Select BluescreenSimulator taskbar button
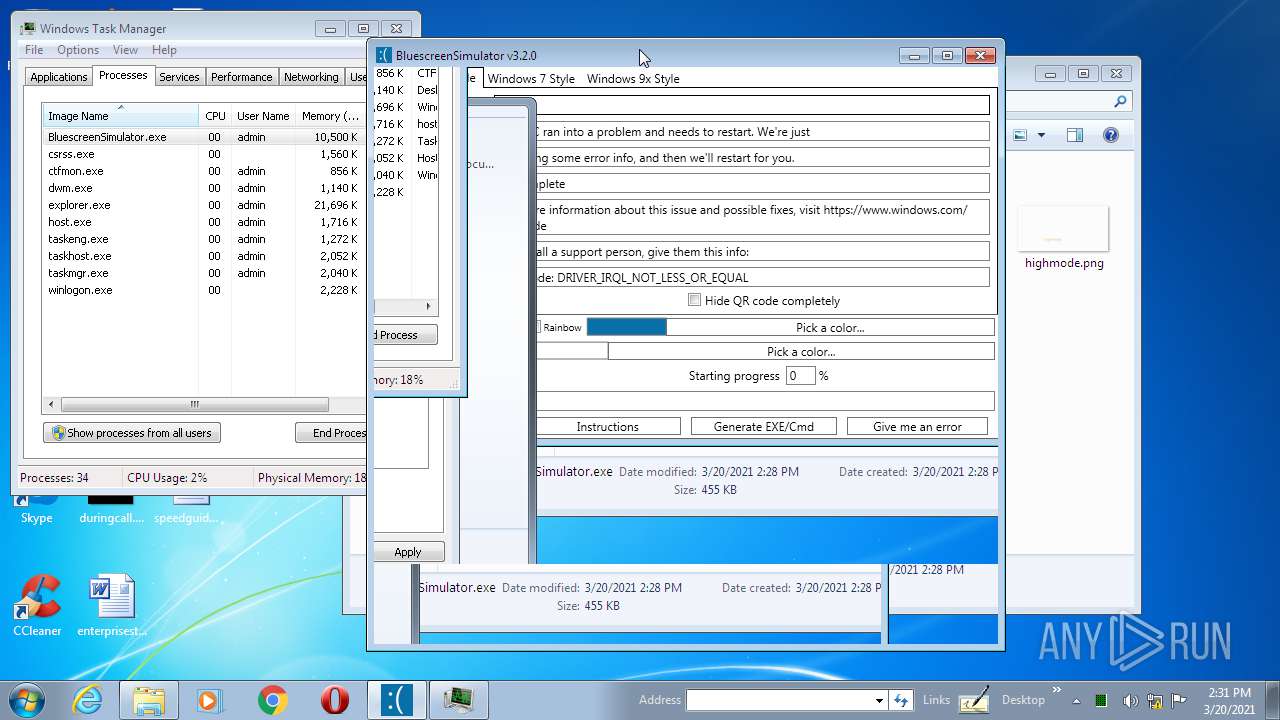This screenshot has width=1280, height=720. point(397,700)
